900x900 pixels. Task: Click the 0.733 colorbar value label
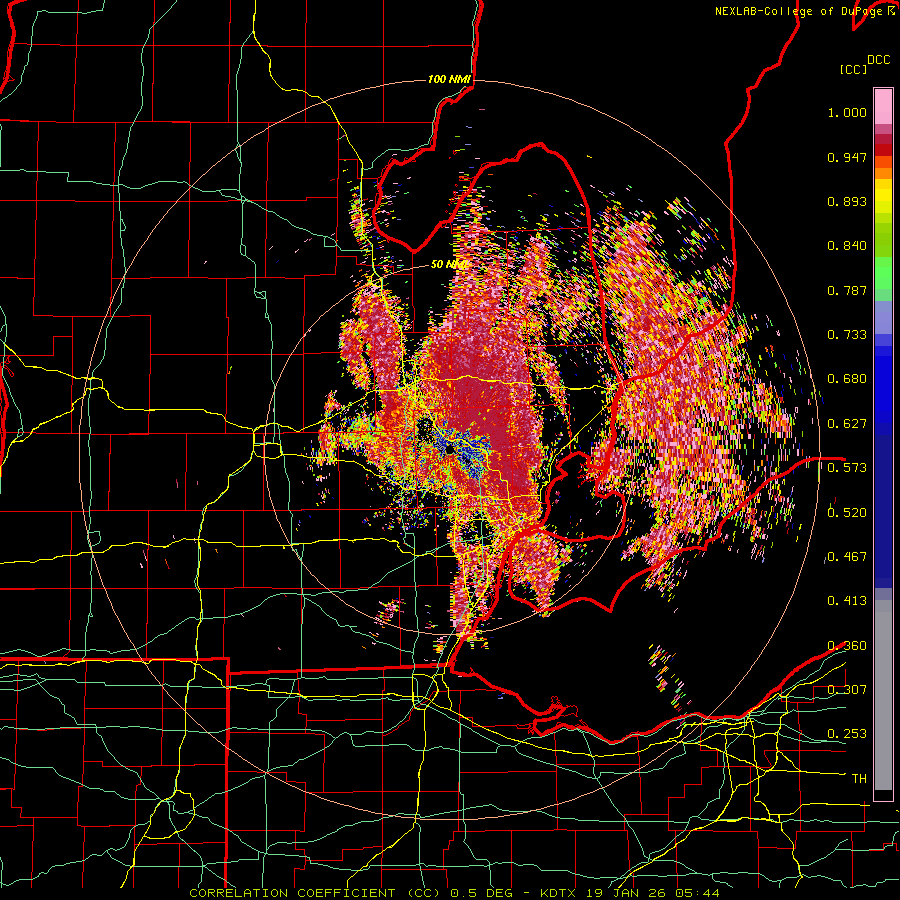click(x=847, y=335)
